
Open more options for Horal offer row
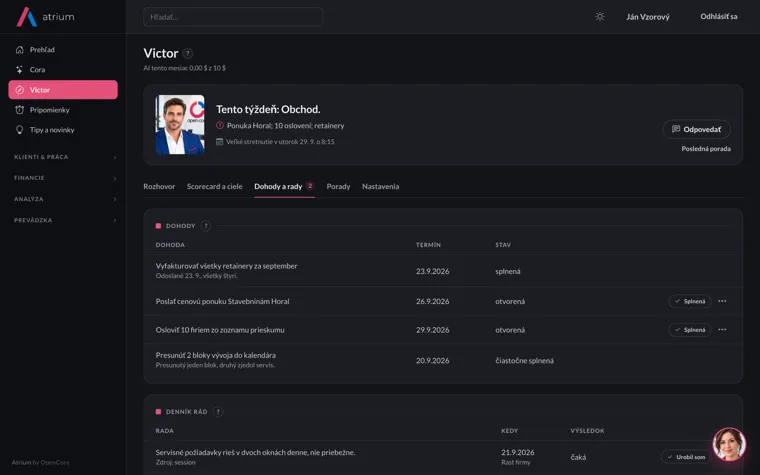(722, 301)
